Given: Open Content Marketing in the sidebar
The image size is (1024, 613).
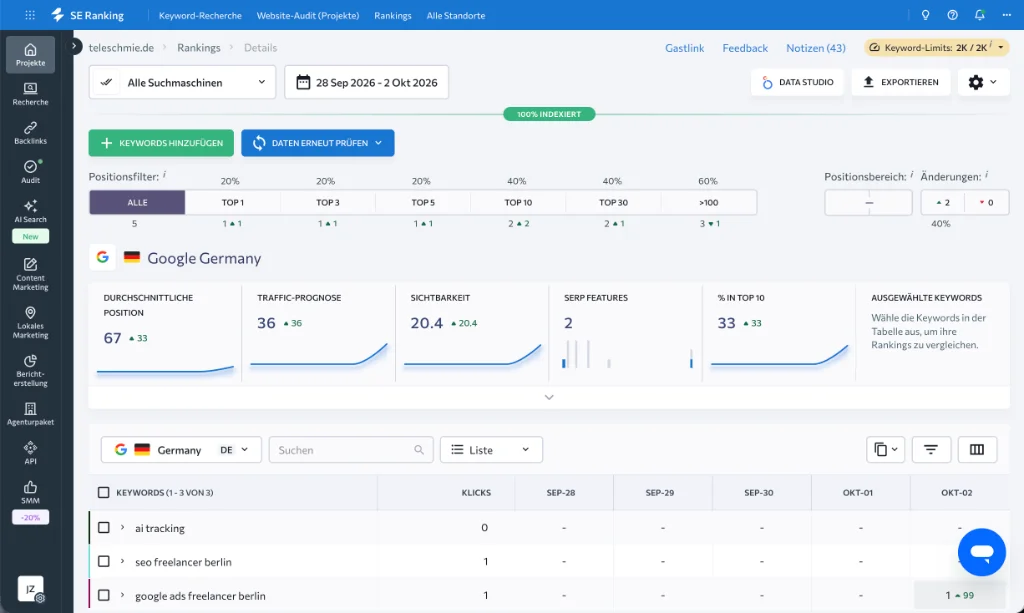Looking at the screenshot, I should coord(31,274).
